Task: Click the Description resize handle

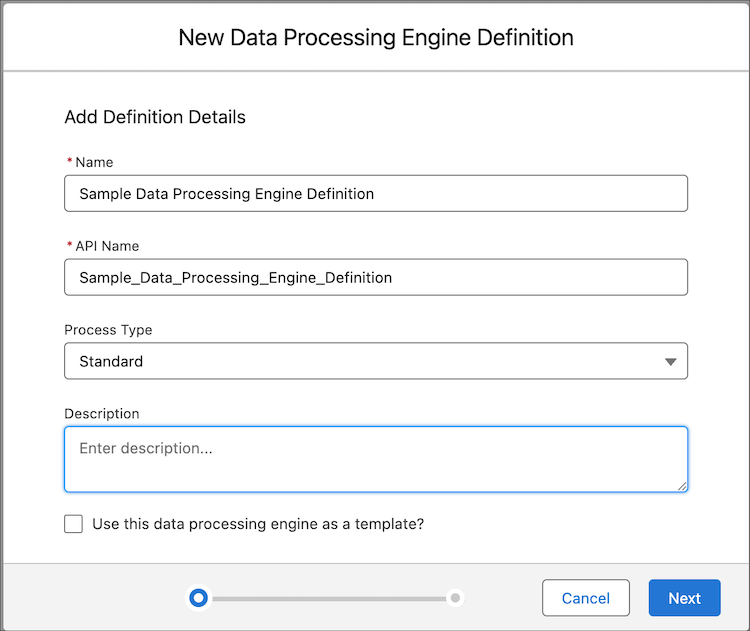Action: coord(682,486)
